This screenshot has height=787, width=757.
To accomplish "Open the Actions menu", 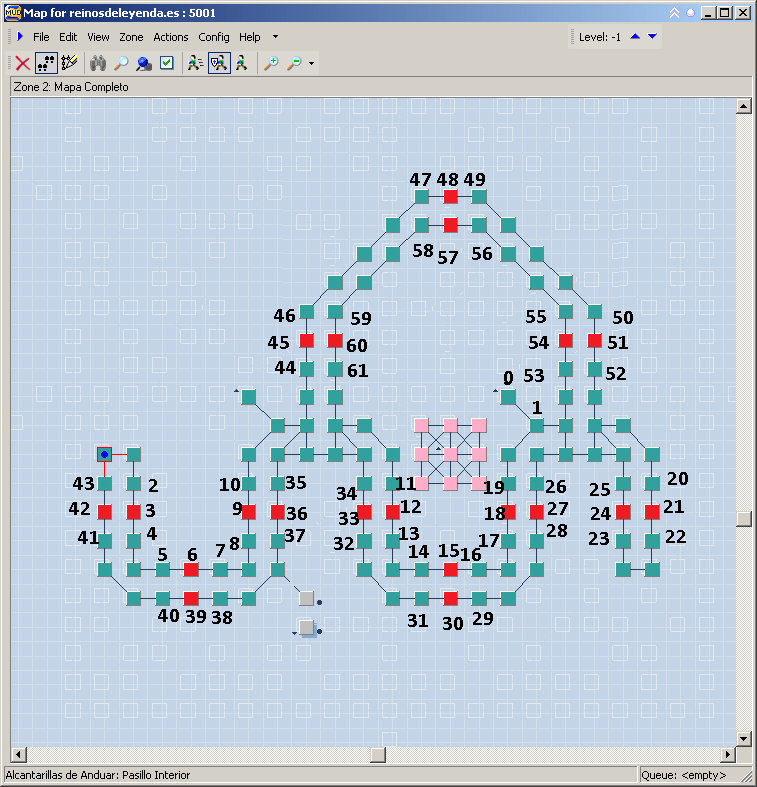I will (x=171, y=37).
